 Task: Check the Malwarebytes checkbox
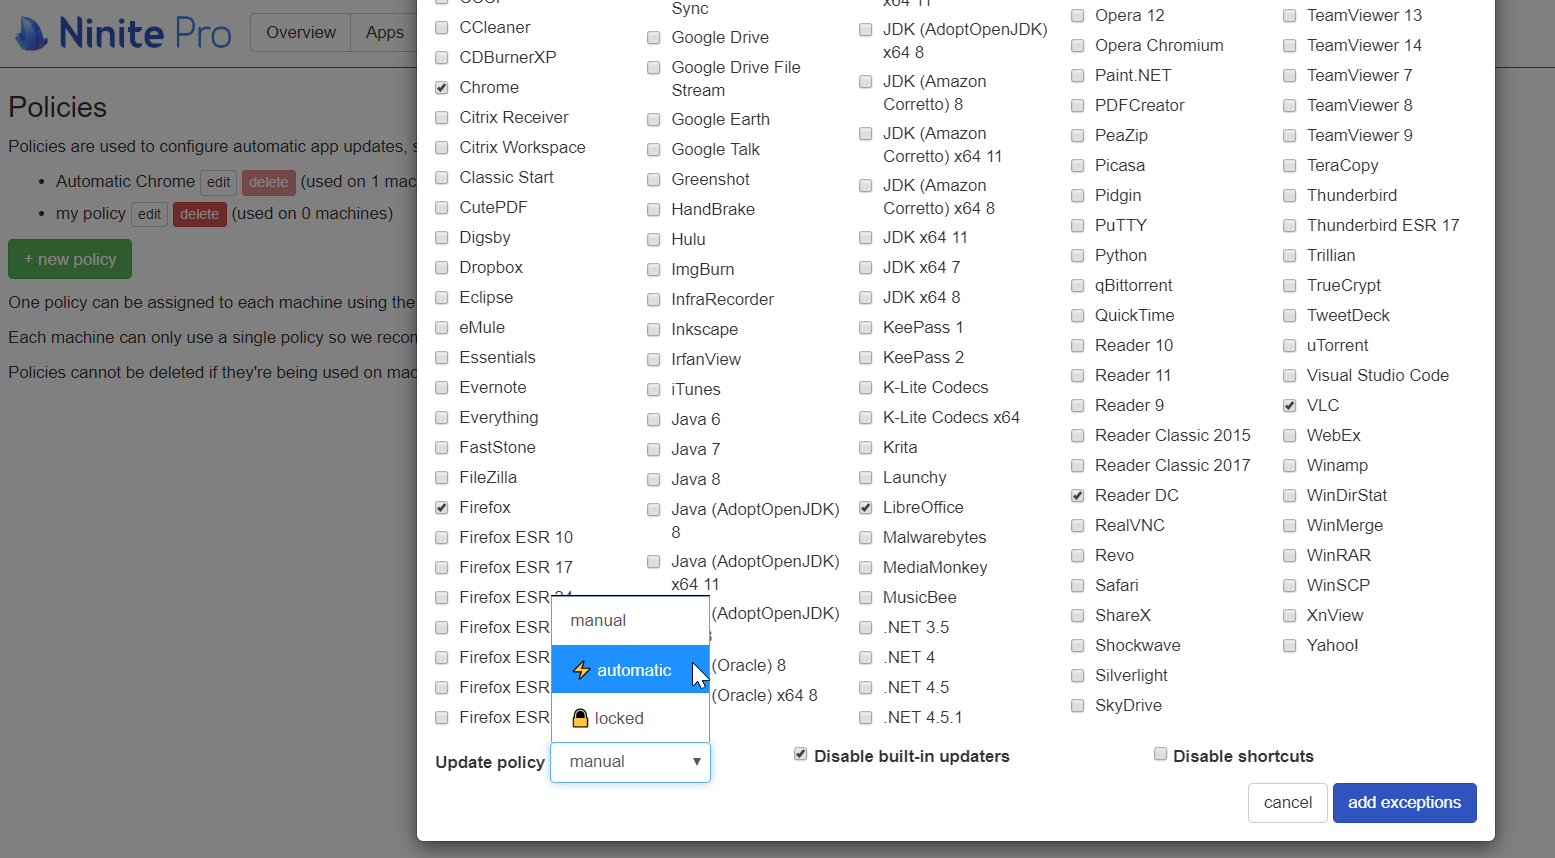point(865,538)
